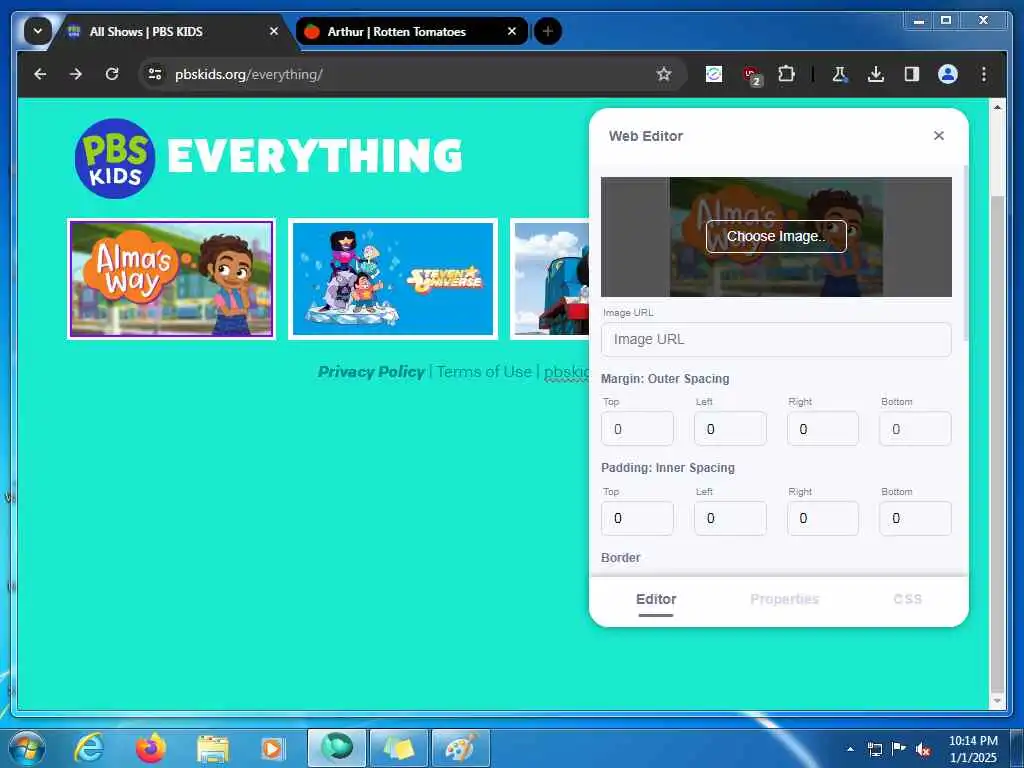Screen dimensions: 1024x768
Task: Click the pbskids link in footer
Action: pos(566,372)
